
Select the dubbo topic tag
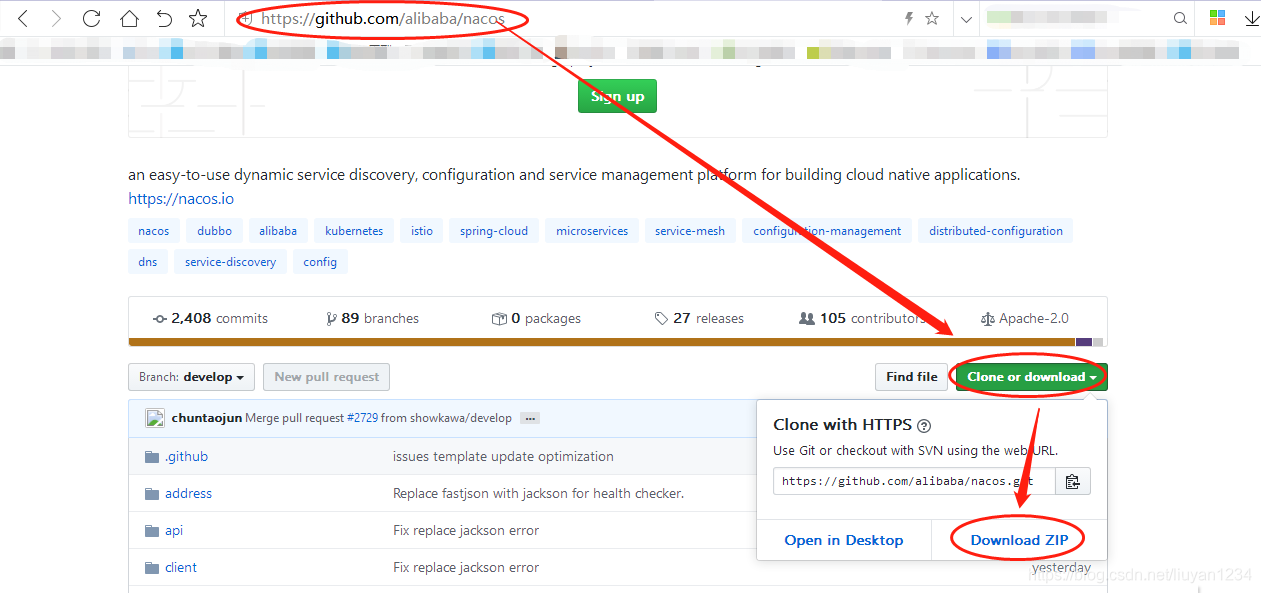tap(214, 231)
